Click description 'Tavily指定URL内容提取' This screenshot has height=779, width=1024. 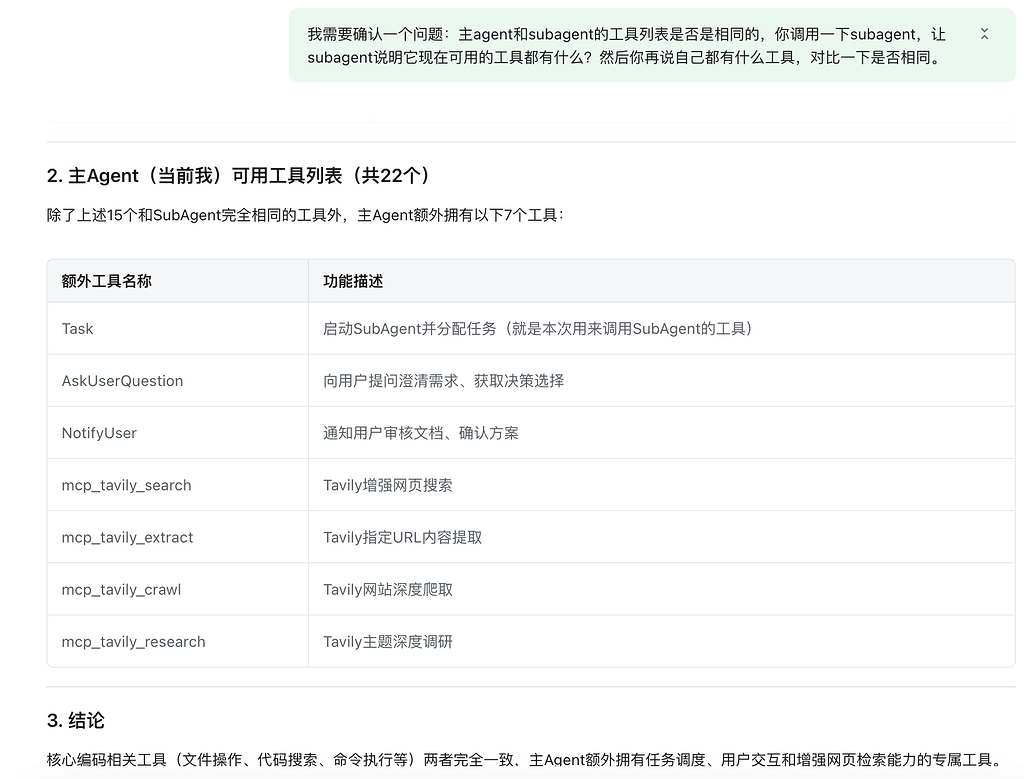[402, 537]
